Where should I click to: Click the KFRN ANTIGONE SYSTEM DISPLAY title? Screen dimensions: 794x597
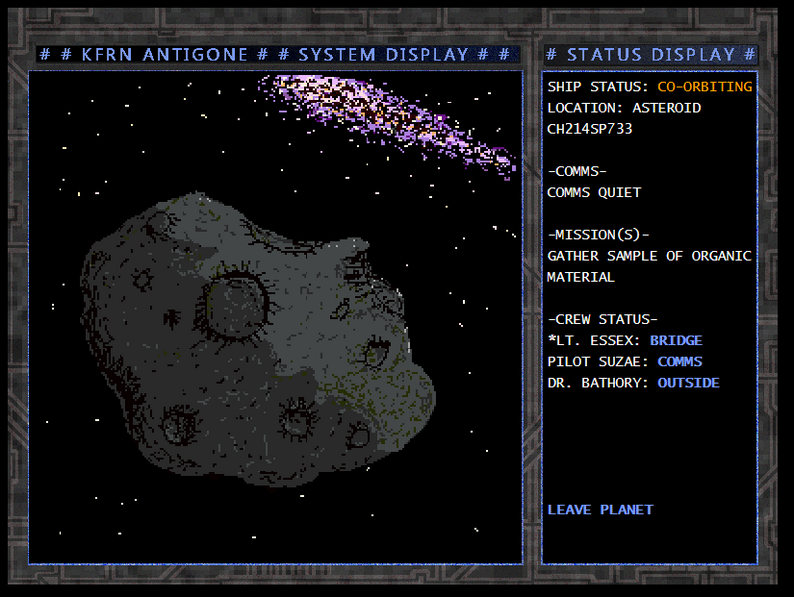[x=275, y=54]
